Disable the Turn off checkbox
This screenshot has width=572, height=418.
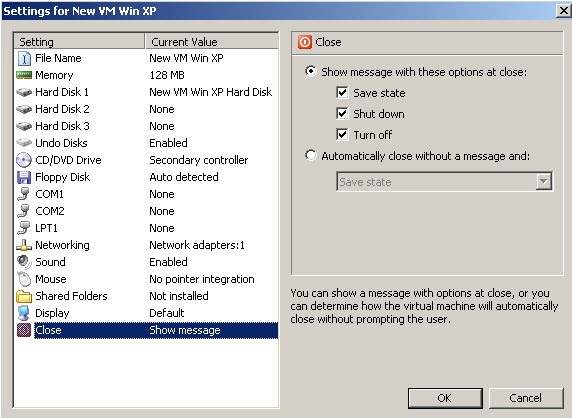click(342, 135)
